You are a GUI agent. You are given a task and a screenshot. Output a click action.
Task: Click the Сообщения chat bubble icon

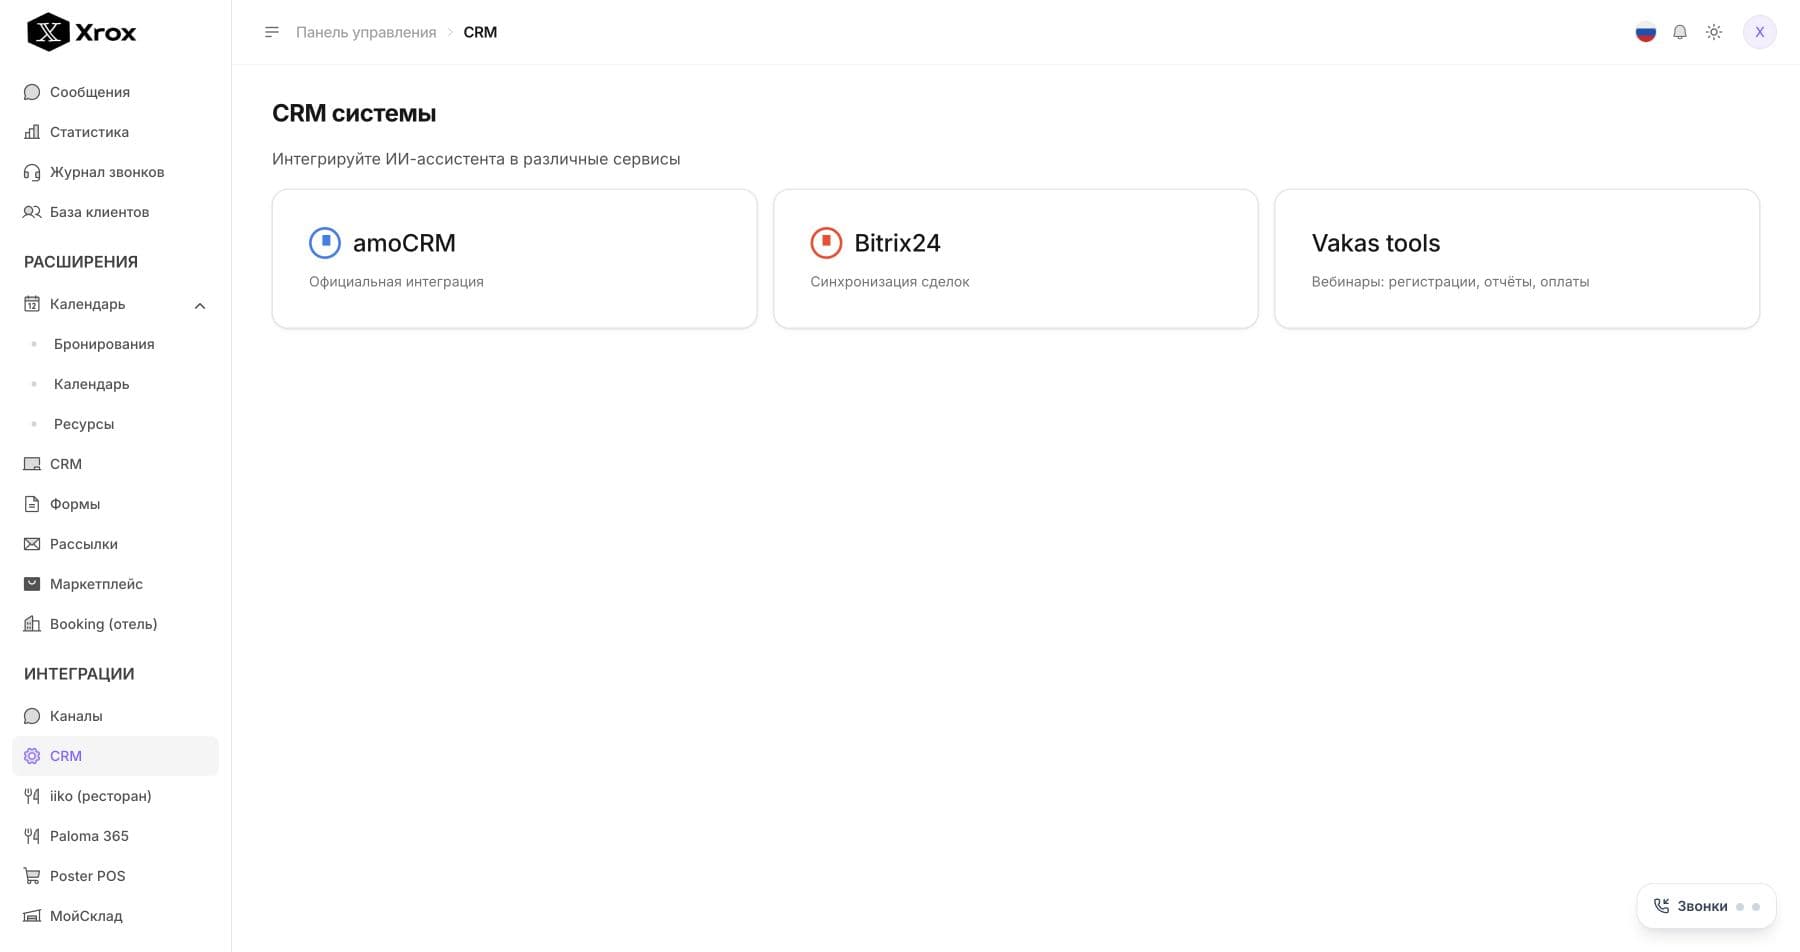click(x=32, y=92)
